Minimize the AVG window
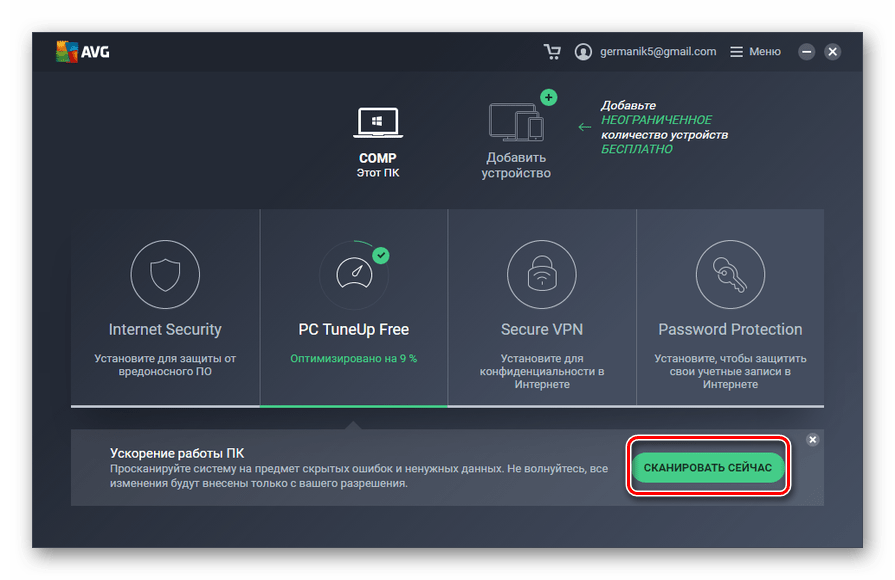This screenshot has height=580, width=895. tap(807, 52)
